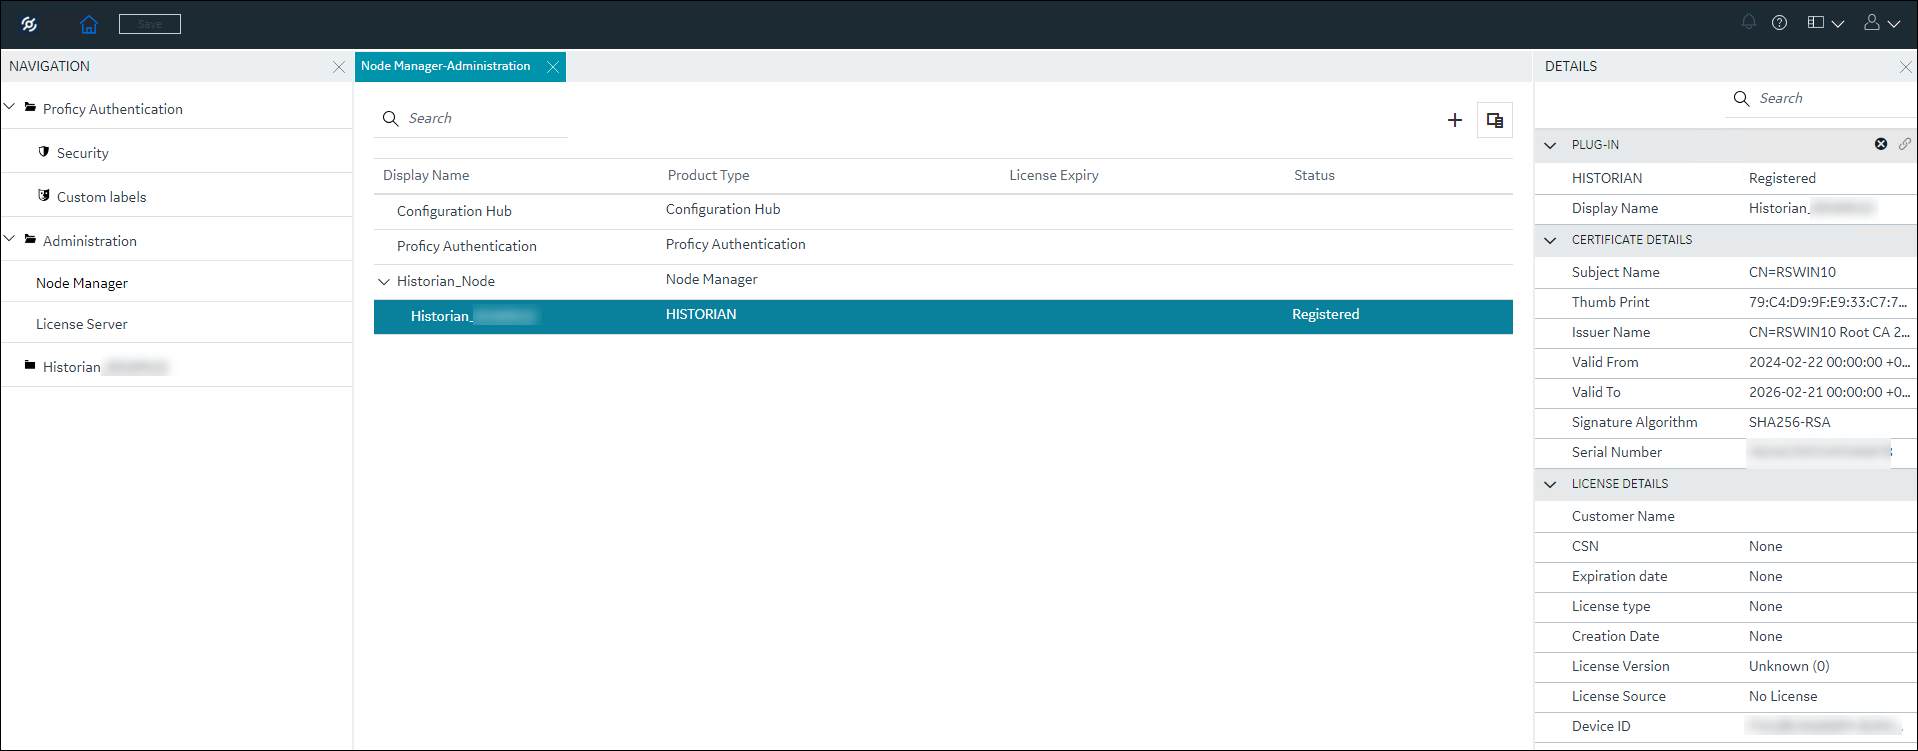
Task: Click the Registered value in PLUG-IN details
Action: tap(1782, 178)
